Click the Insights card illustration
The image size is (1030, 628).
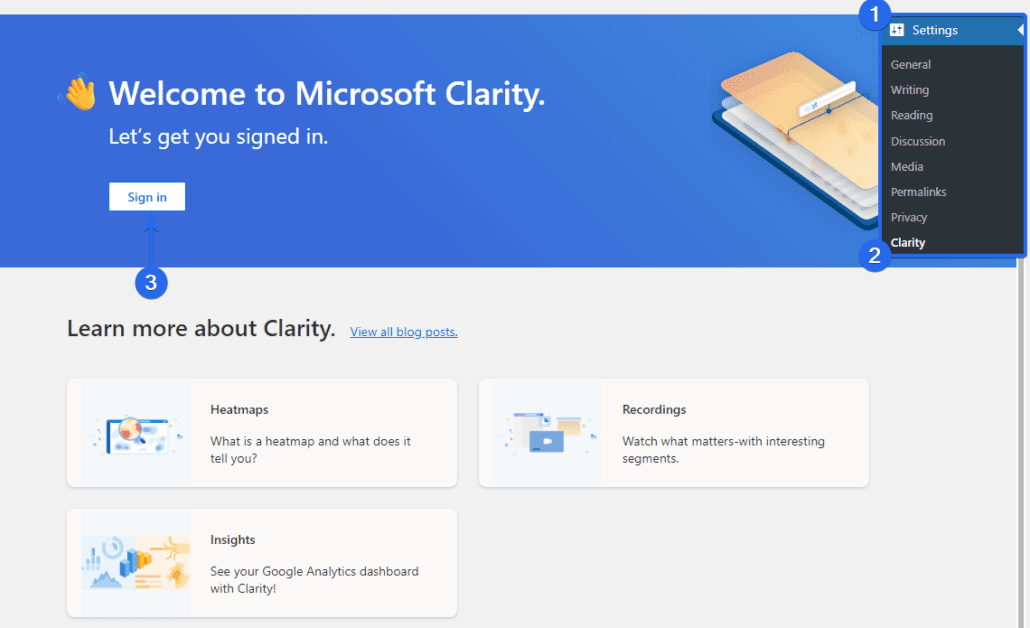(135, 563)
